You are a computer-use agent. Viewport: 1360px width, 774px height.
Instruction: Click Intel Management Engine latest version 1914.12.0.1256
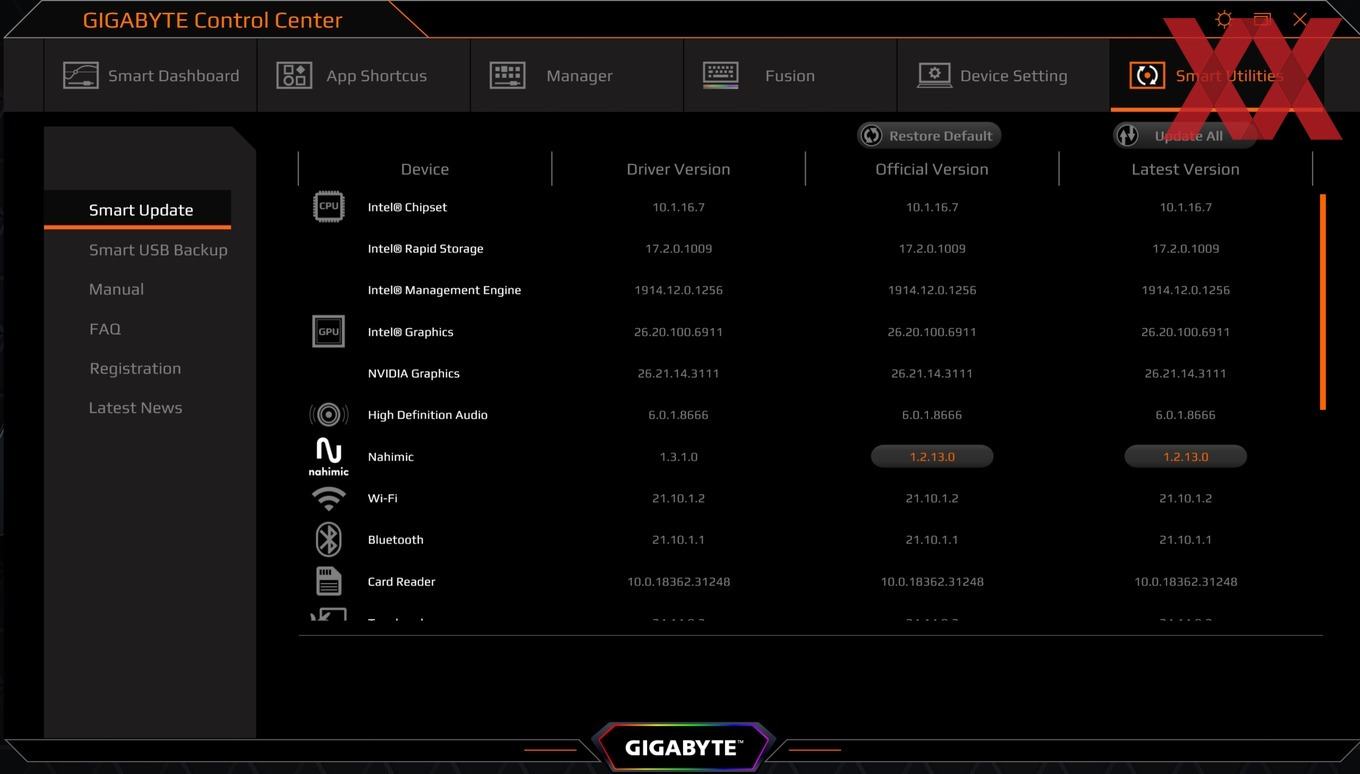coord(1185,290)
